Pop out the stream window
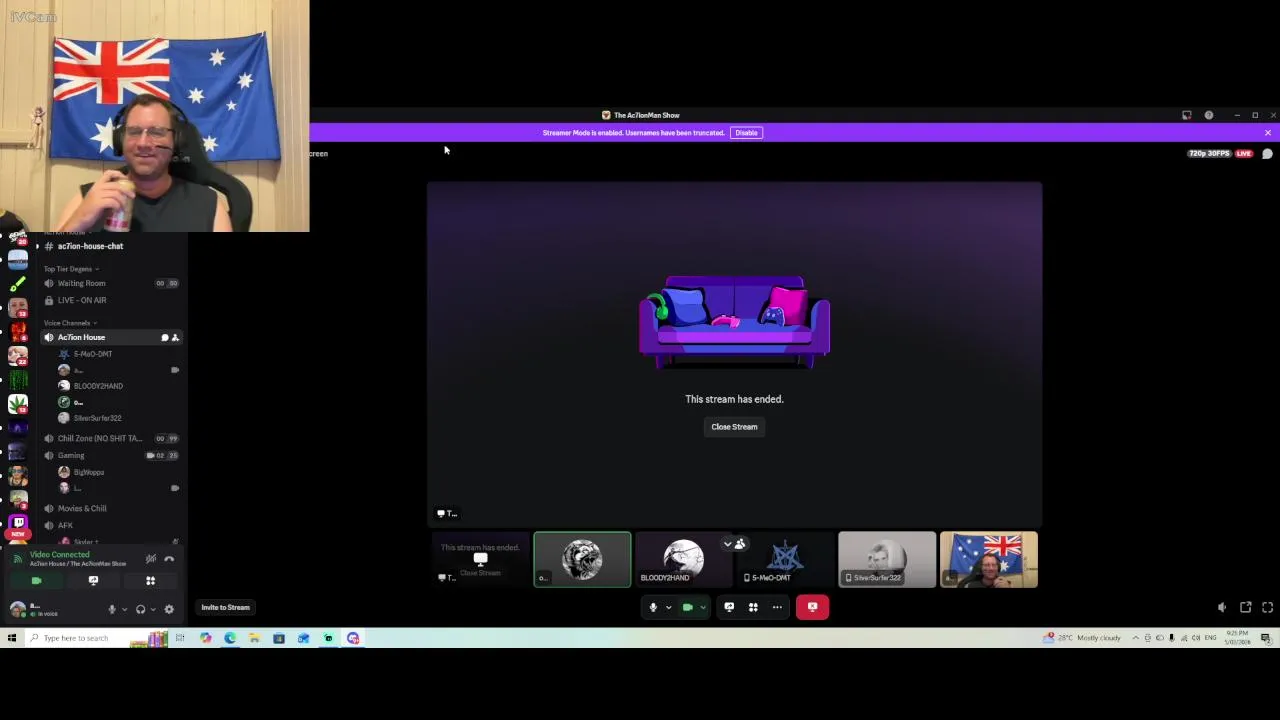The height and width of the screenshot is (720, 1280). coord(1246,607)
